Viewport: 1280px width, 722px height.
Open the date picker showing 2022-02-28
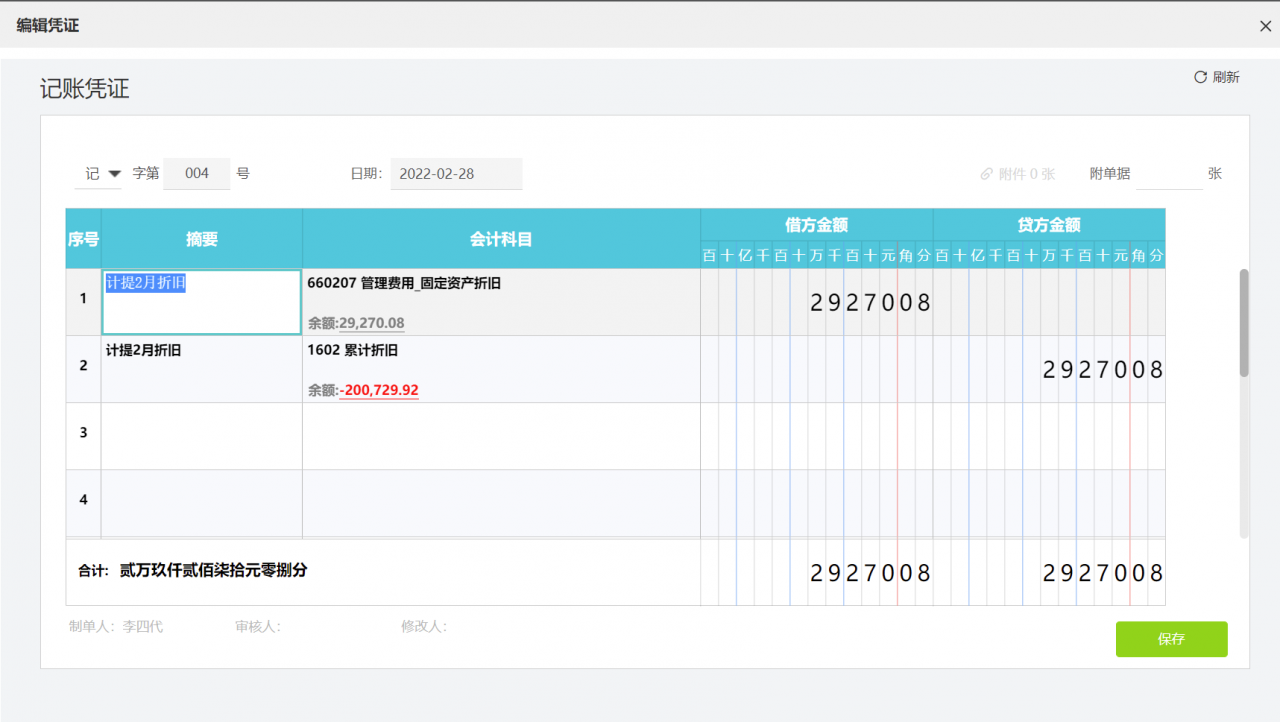(456, 173)
